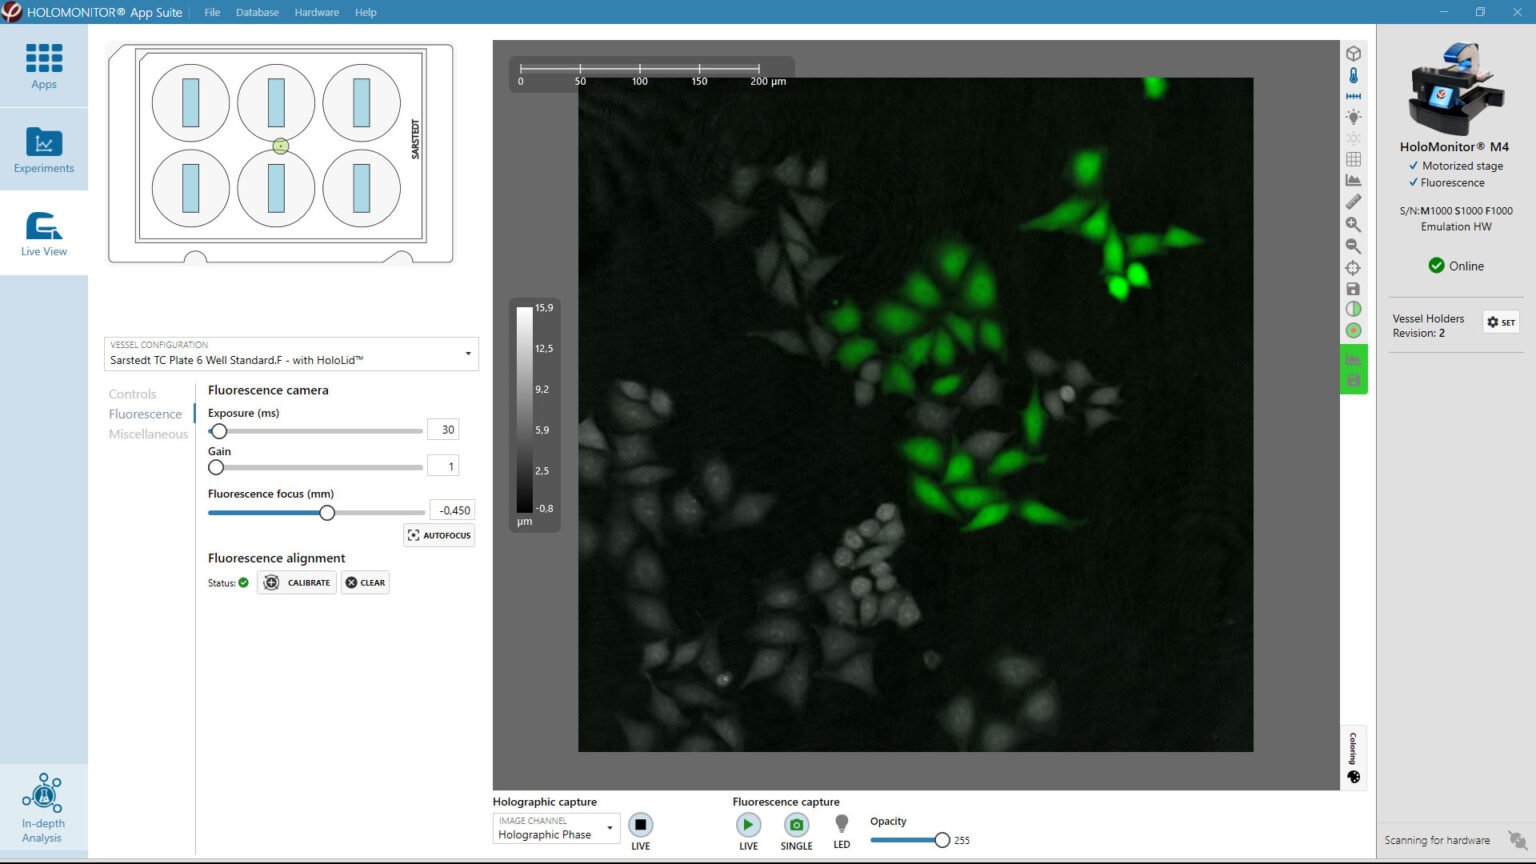Click the ruler measurement tool
Viewport: 1536px width, 864px height.
point(1353,201)
